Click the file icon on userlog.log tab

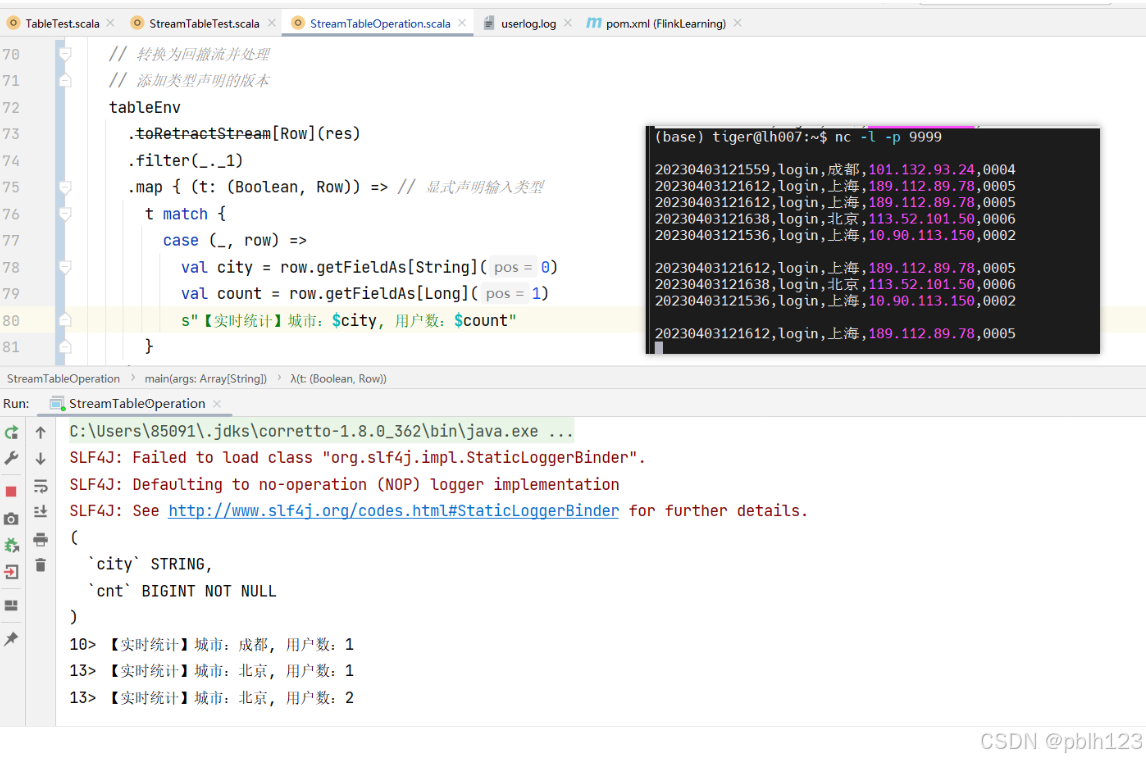click(489, 23)
